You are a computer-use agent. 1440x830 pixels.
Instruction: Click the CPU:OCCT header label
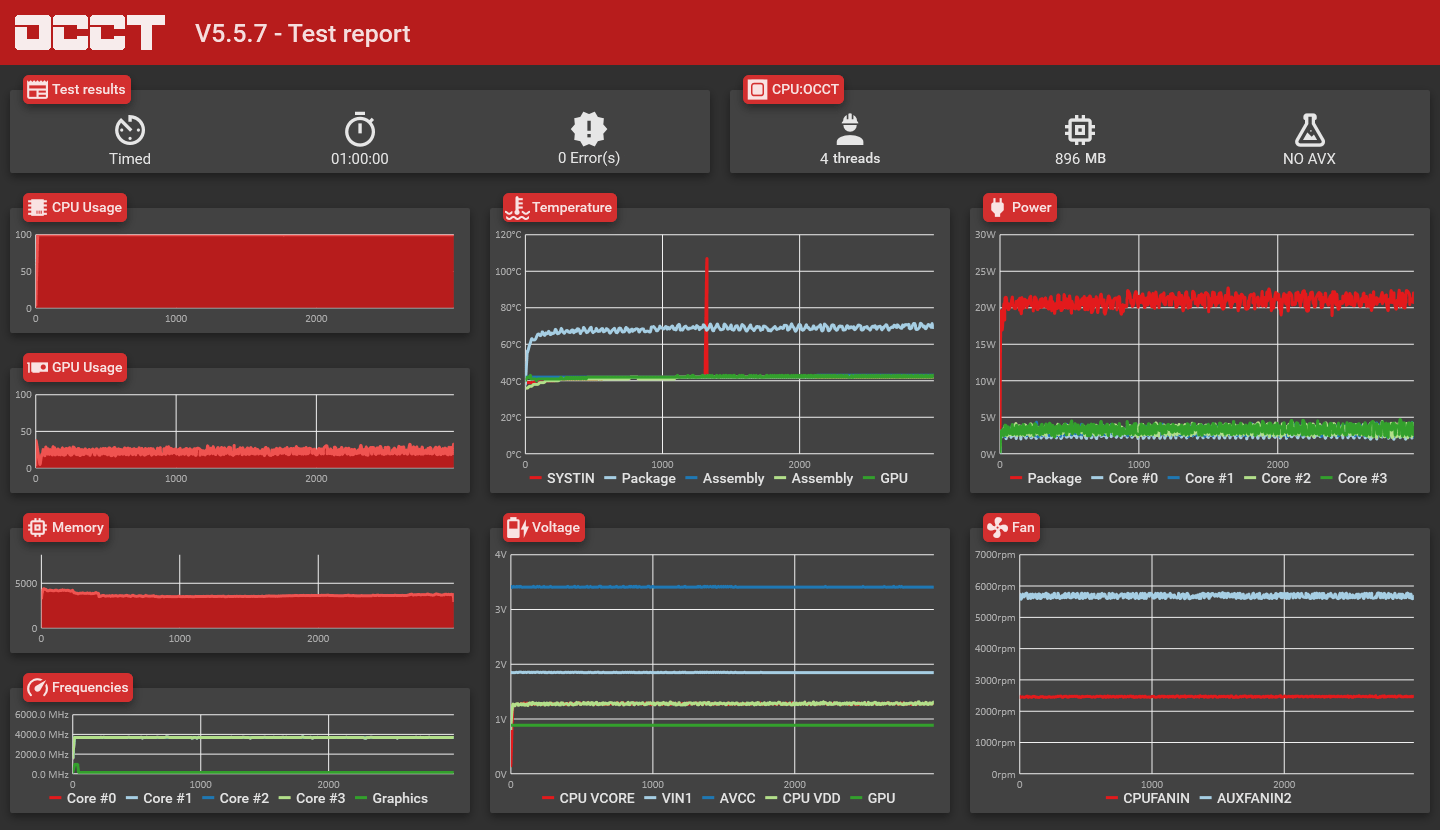pyautogui.click(x=794, y=89)
